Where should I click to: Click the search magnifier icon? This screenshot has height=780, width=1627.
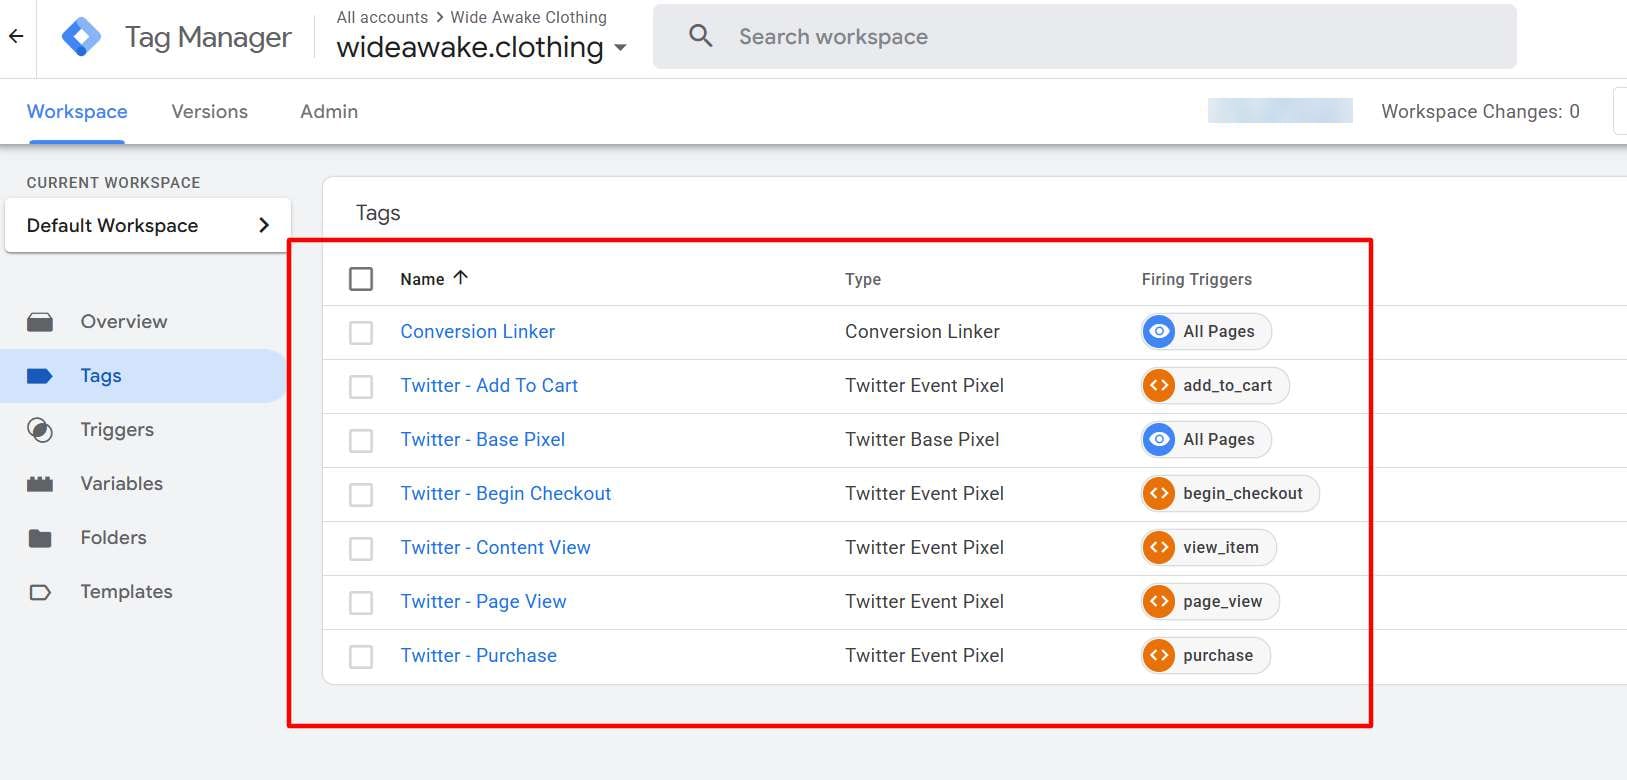701,36
